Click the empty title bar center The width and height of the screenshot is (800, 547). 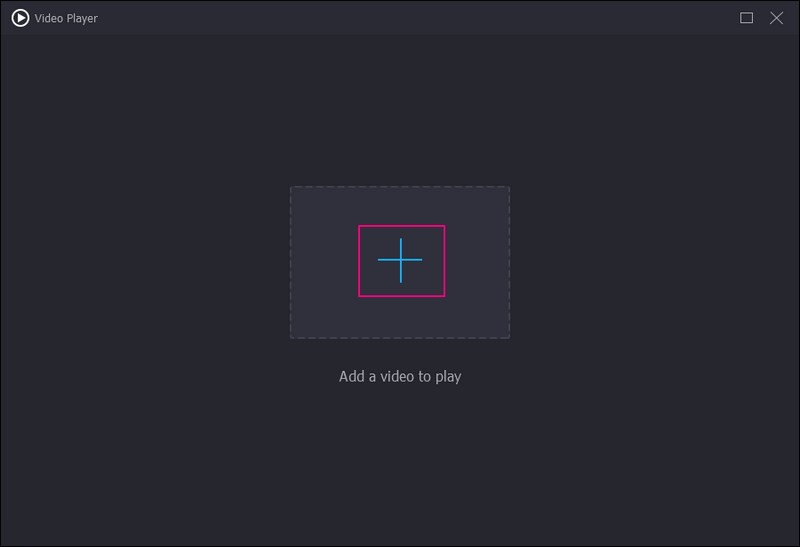click(x=400, y=18)
